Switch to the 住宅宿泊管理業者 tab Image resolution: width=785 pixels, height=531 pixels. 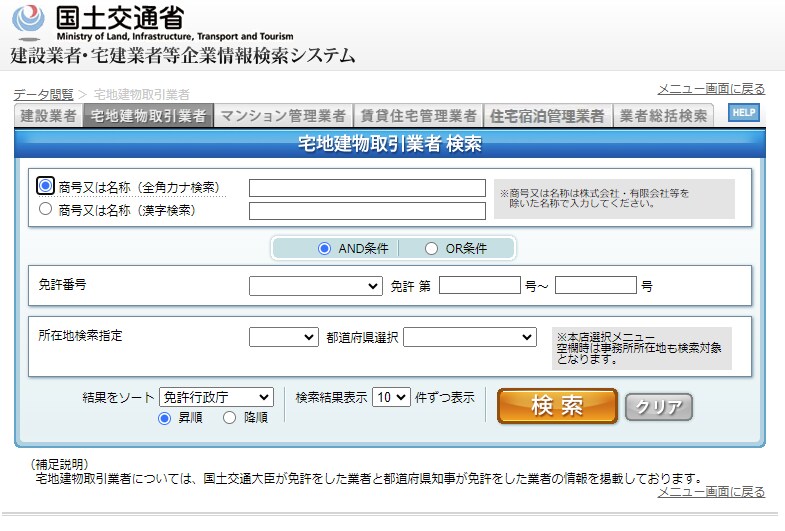coord(547,116)
